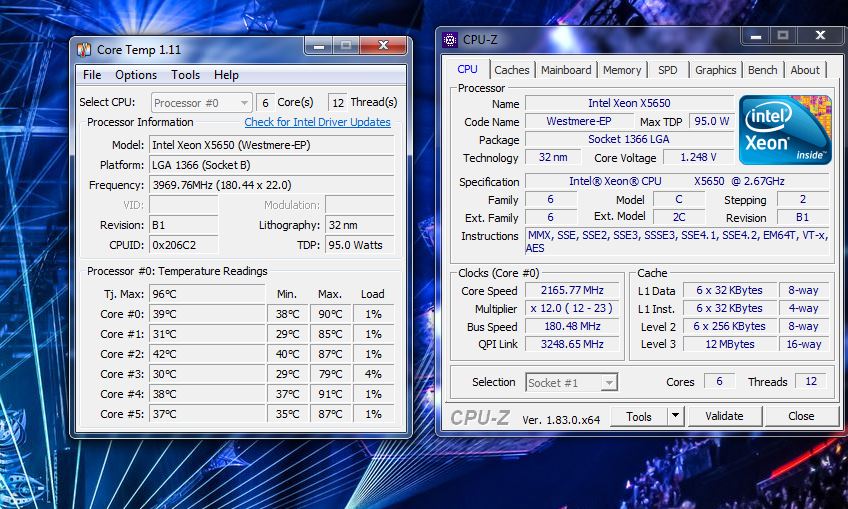Click the Core Voltage value 1.248 V
Image resolution: width=848 pixels, height=509 pixels.
click(698, 157)
